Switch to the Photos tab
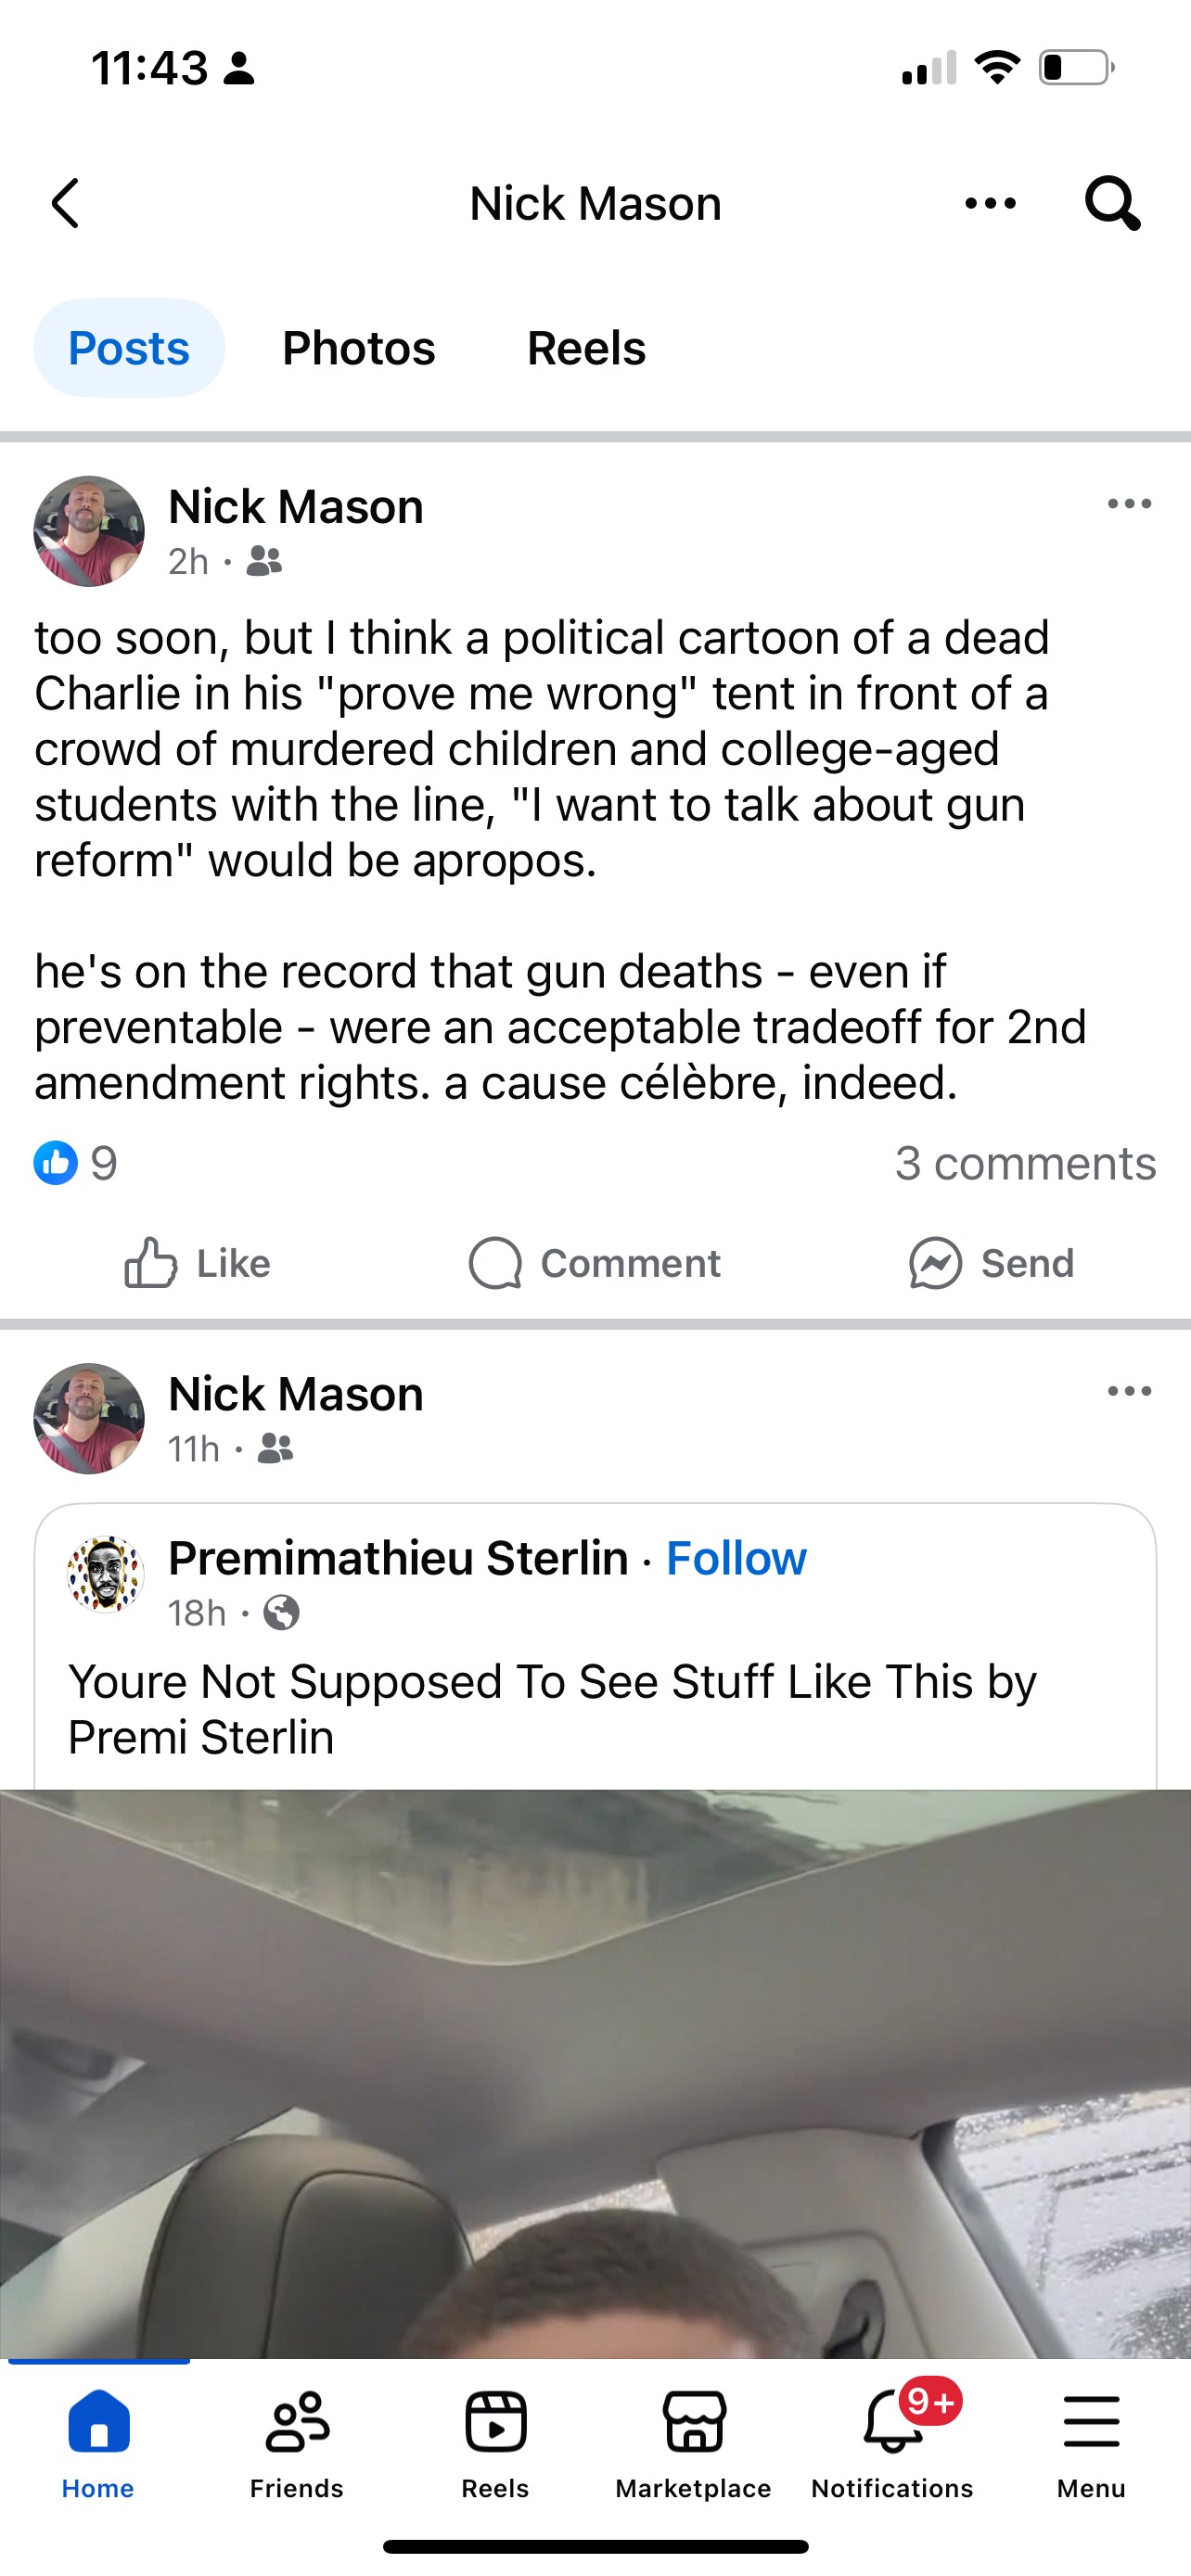Image resolution: width=1191 pixels, height=2576 pixels. [x=358, y=348]
